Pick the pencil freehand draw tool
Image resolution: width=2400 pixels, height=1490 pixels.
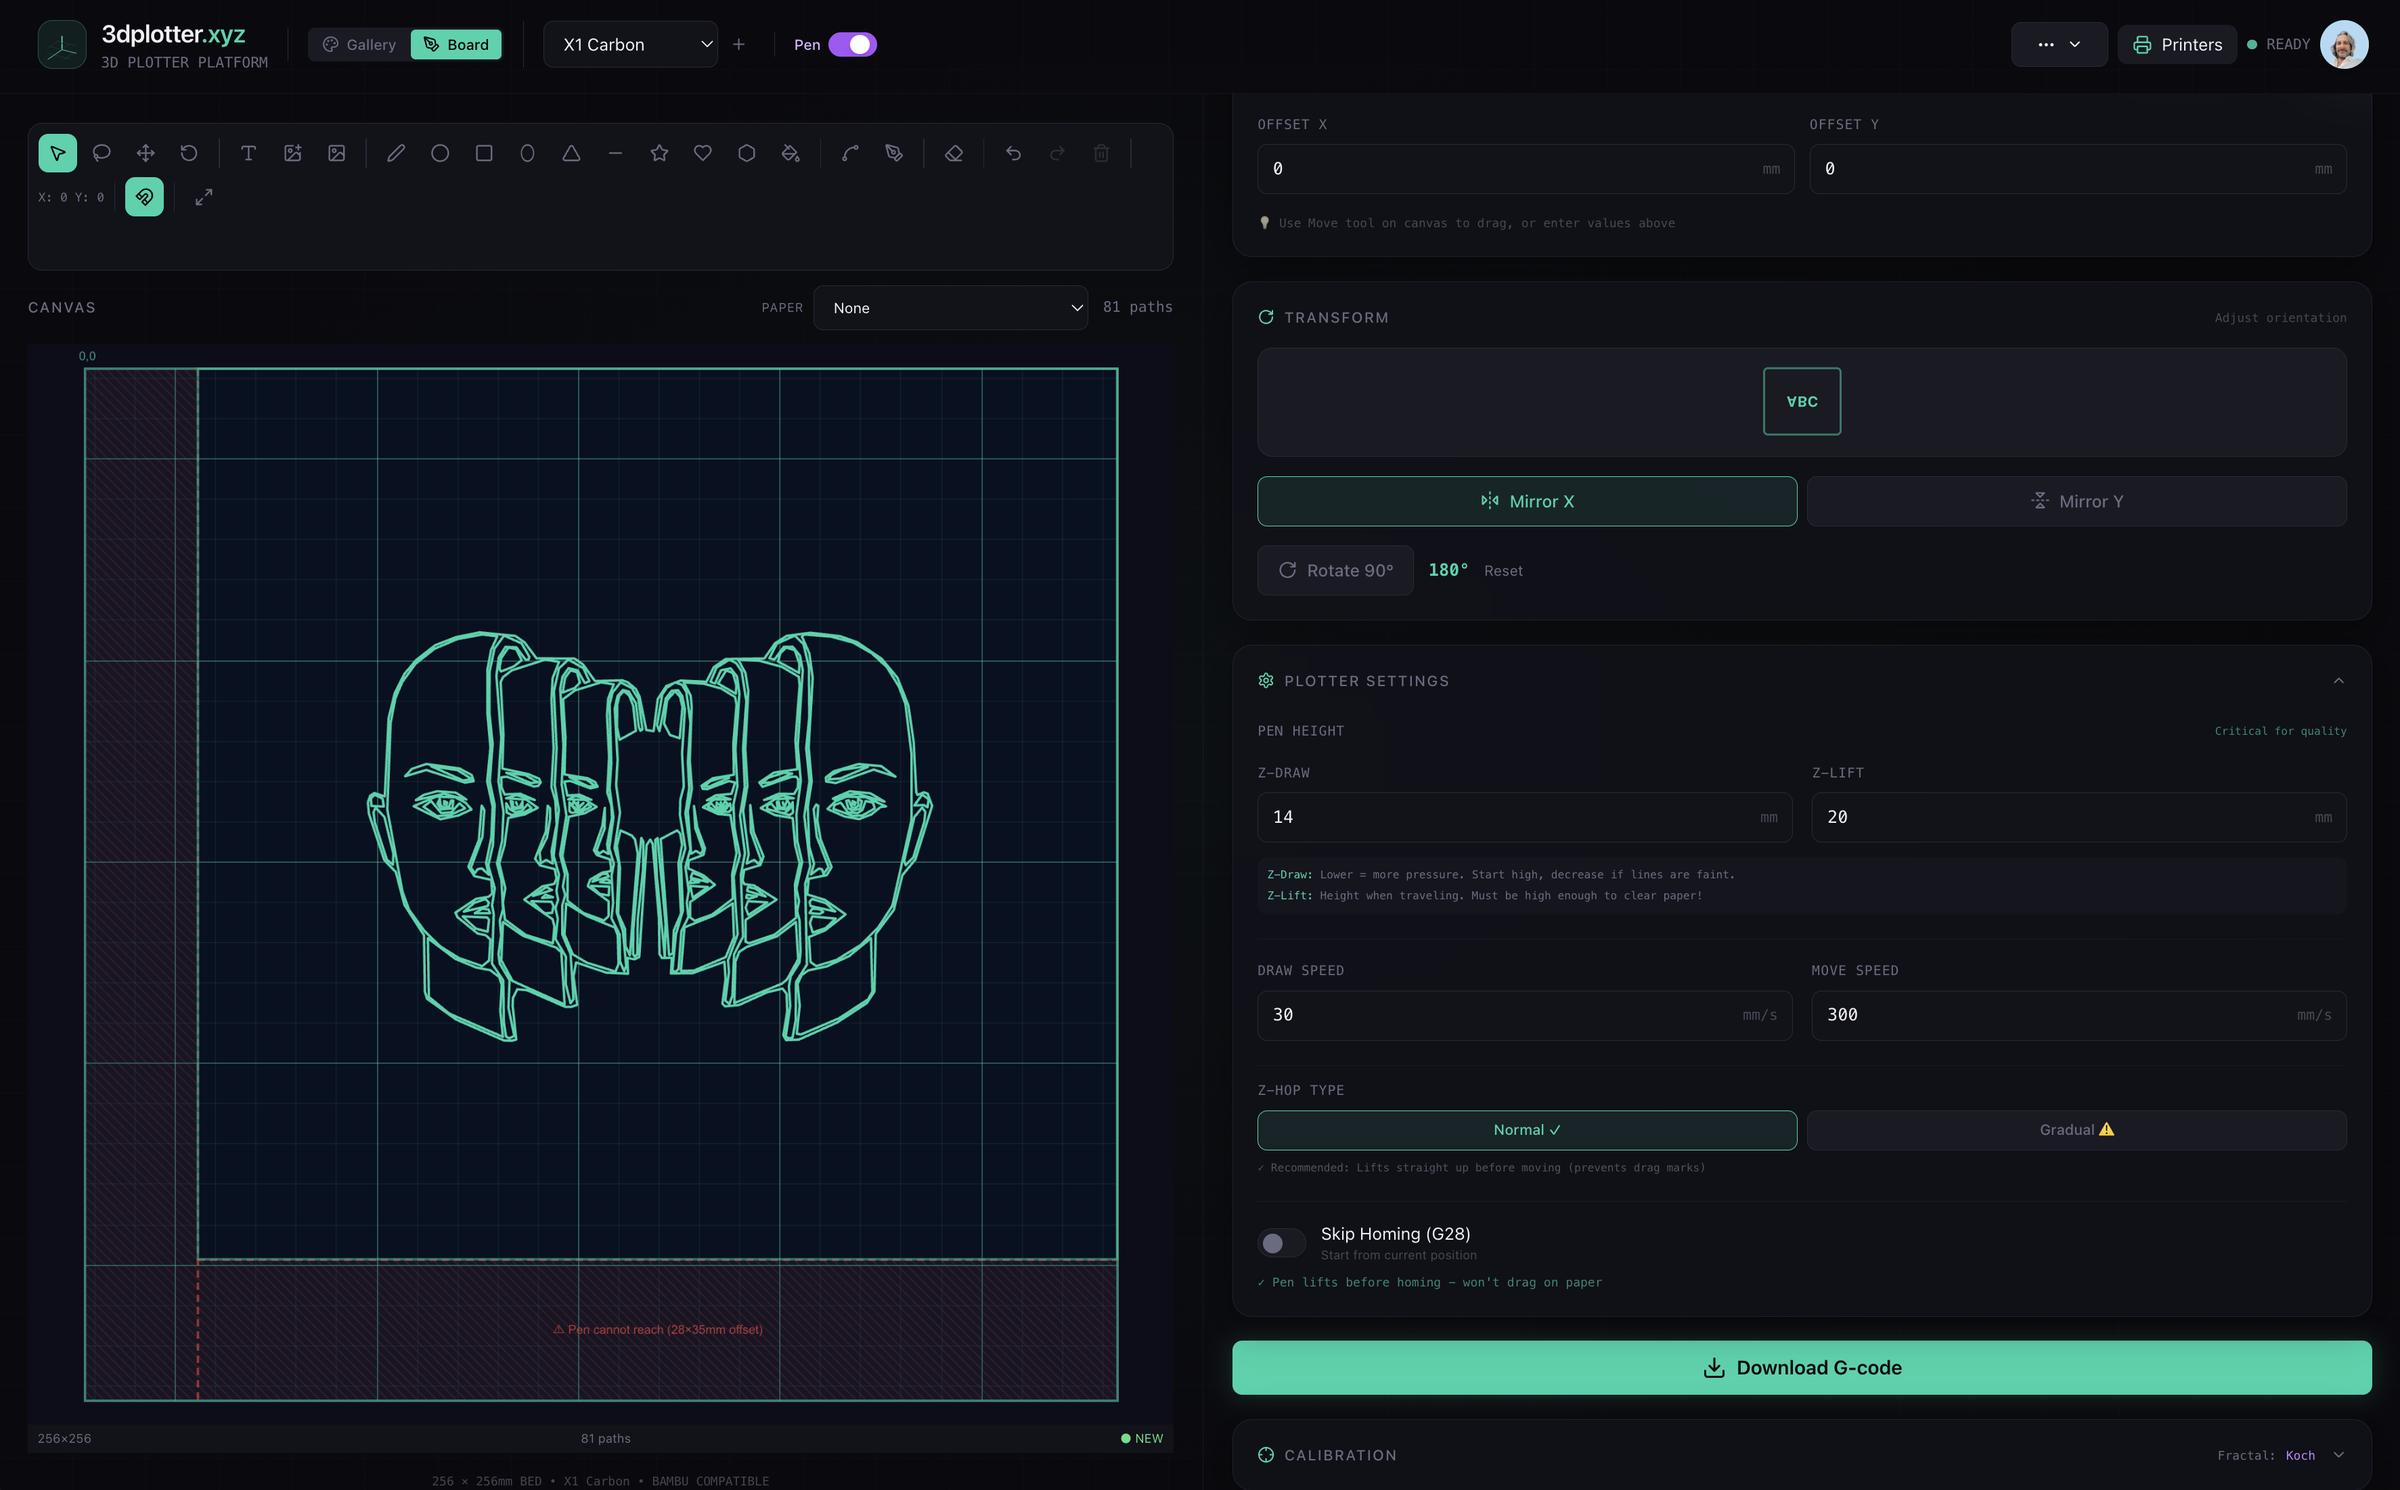pyautogui.click(x=396, y=153)
